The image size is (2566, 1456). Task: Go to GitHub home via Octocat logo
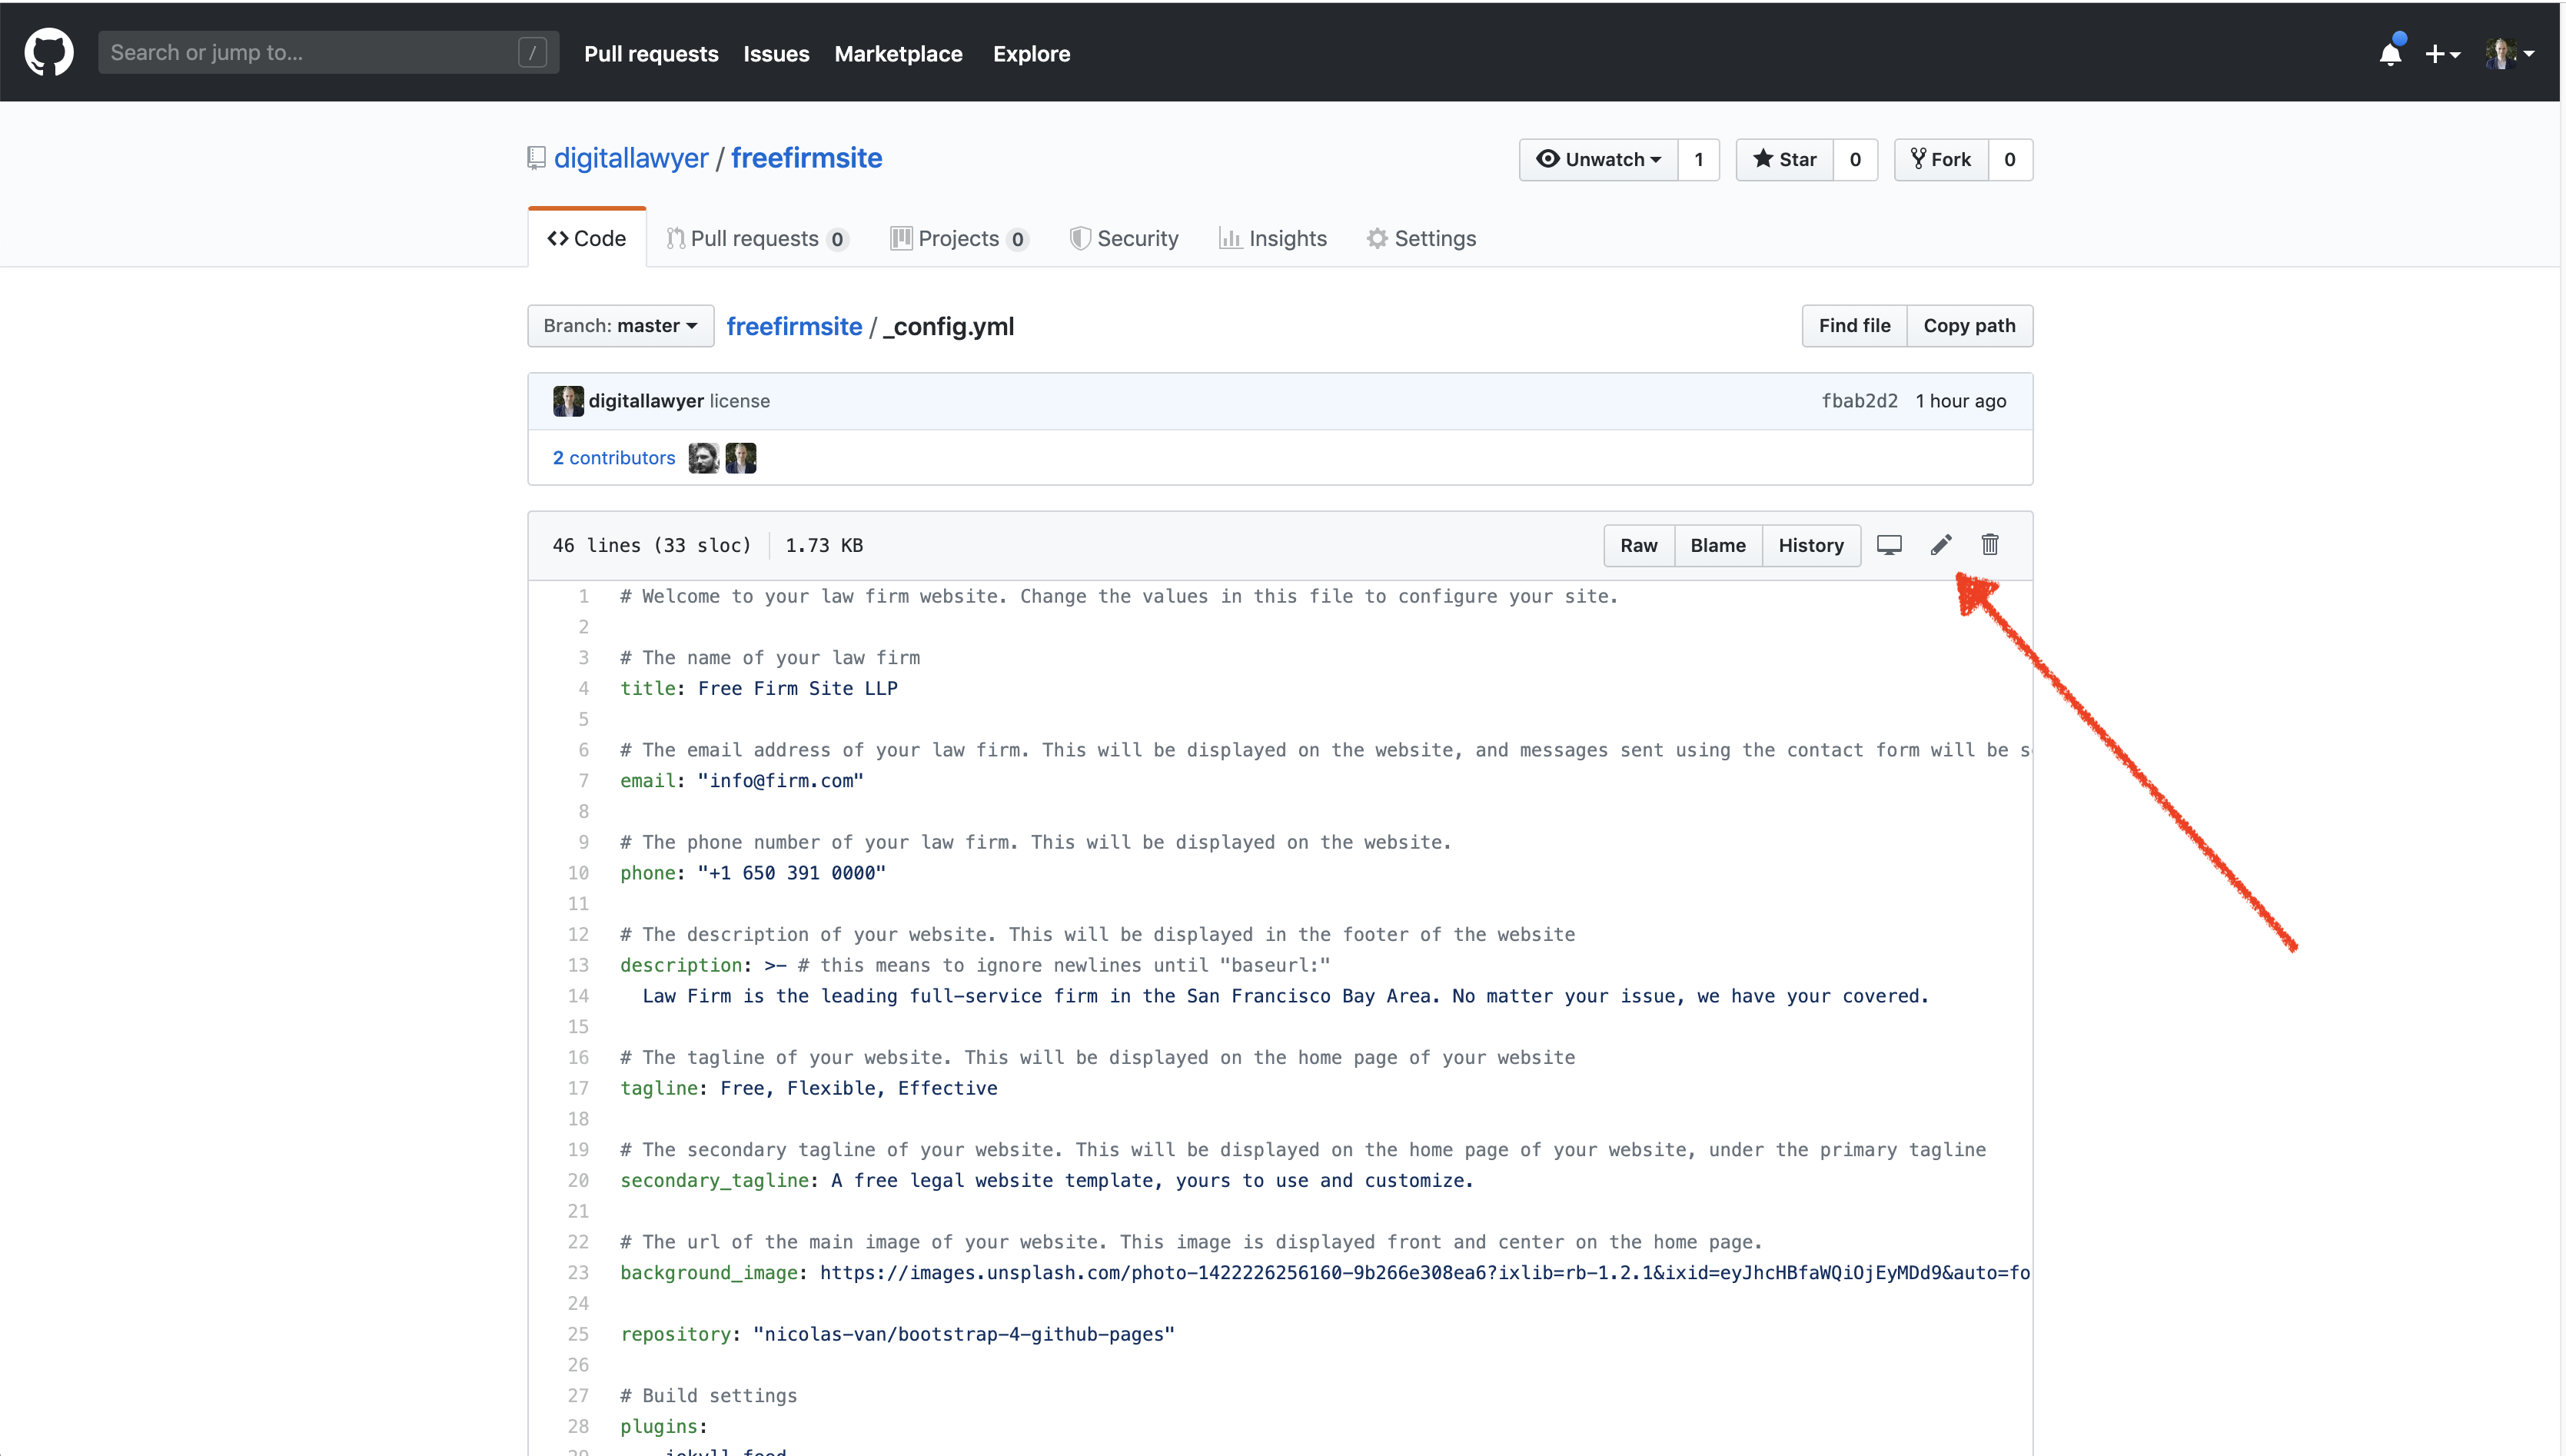click(49, 52)
